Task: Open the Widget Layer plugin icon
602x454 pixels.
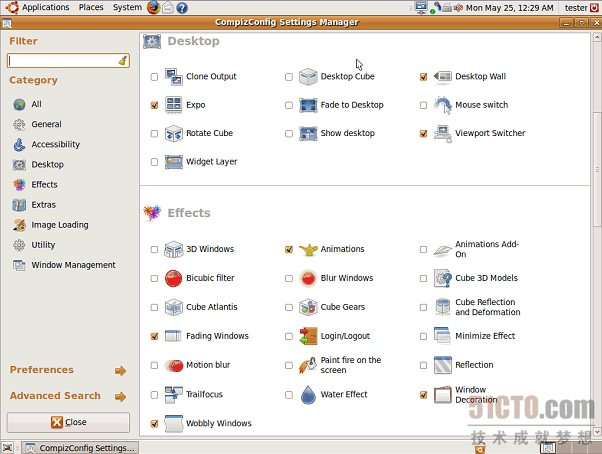Action: [x=174, y=162]
